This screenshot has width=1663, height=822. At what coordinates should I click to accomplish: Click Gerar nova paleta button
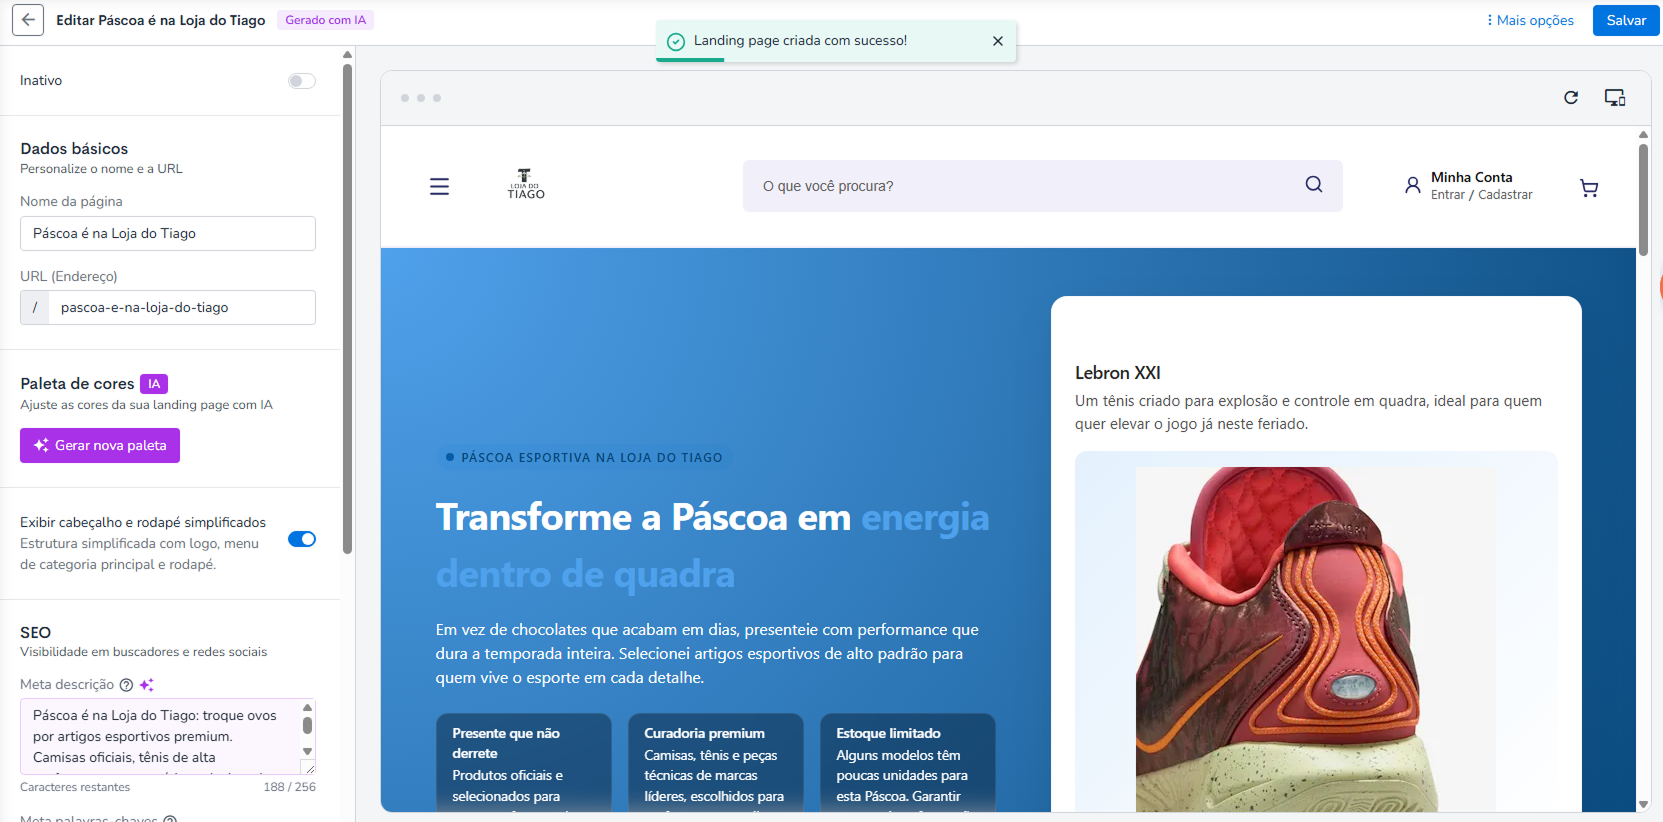(x=100, y=445)
